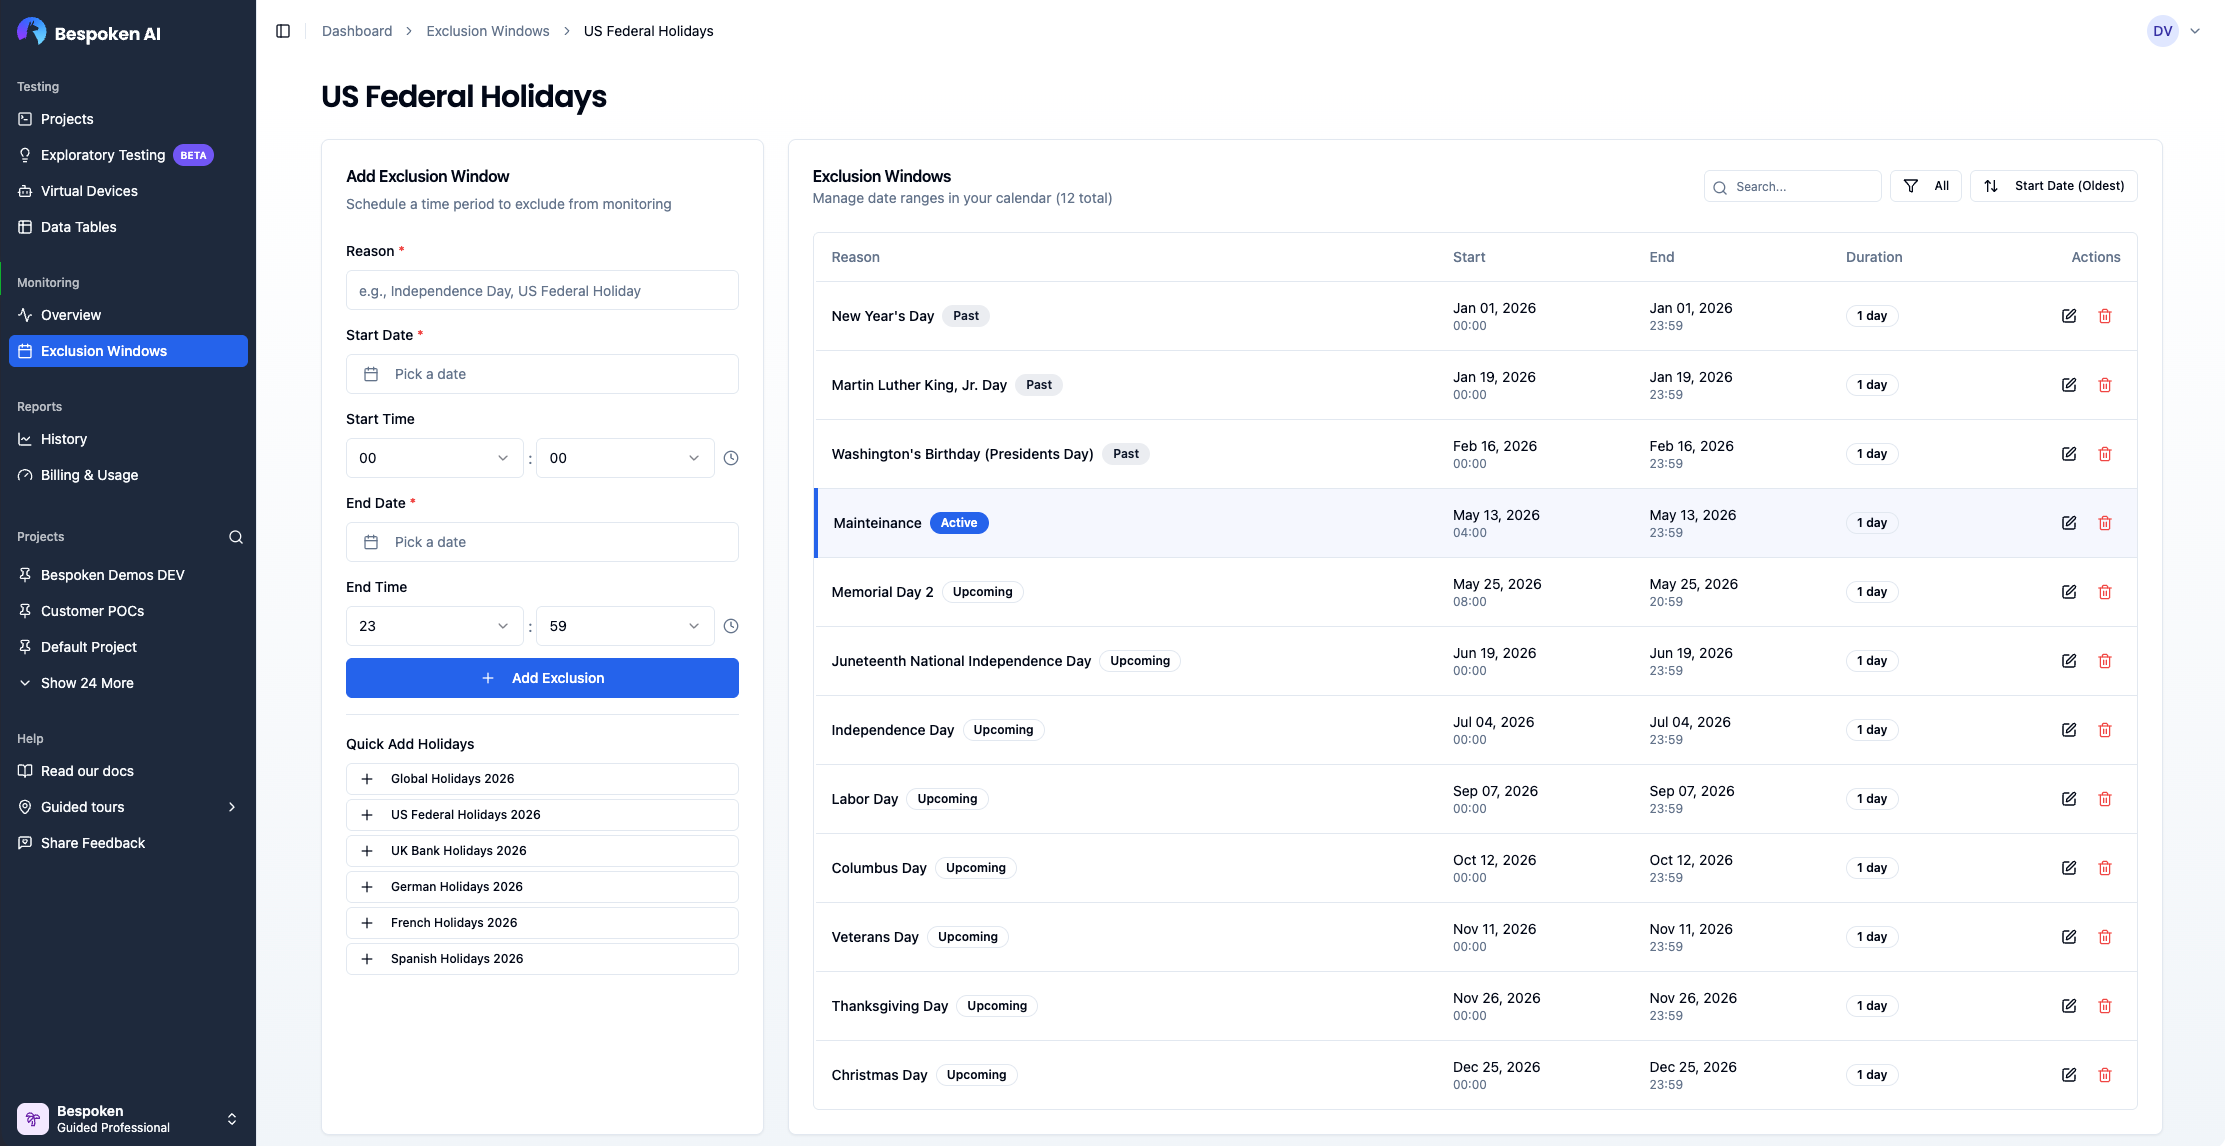Quick add Global Holidays 2026
This screenshot has height=1146, width=2225.
tap(542, 779)
